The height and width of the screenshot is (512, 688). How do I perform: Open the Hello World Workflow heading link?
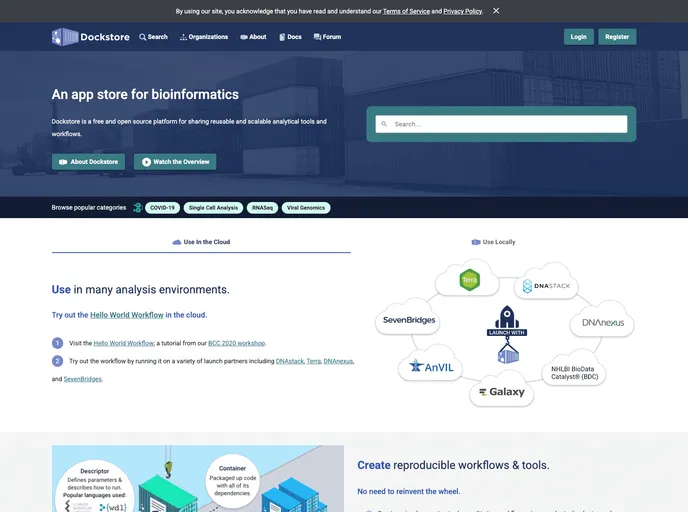point(127,315)
